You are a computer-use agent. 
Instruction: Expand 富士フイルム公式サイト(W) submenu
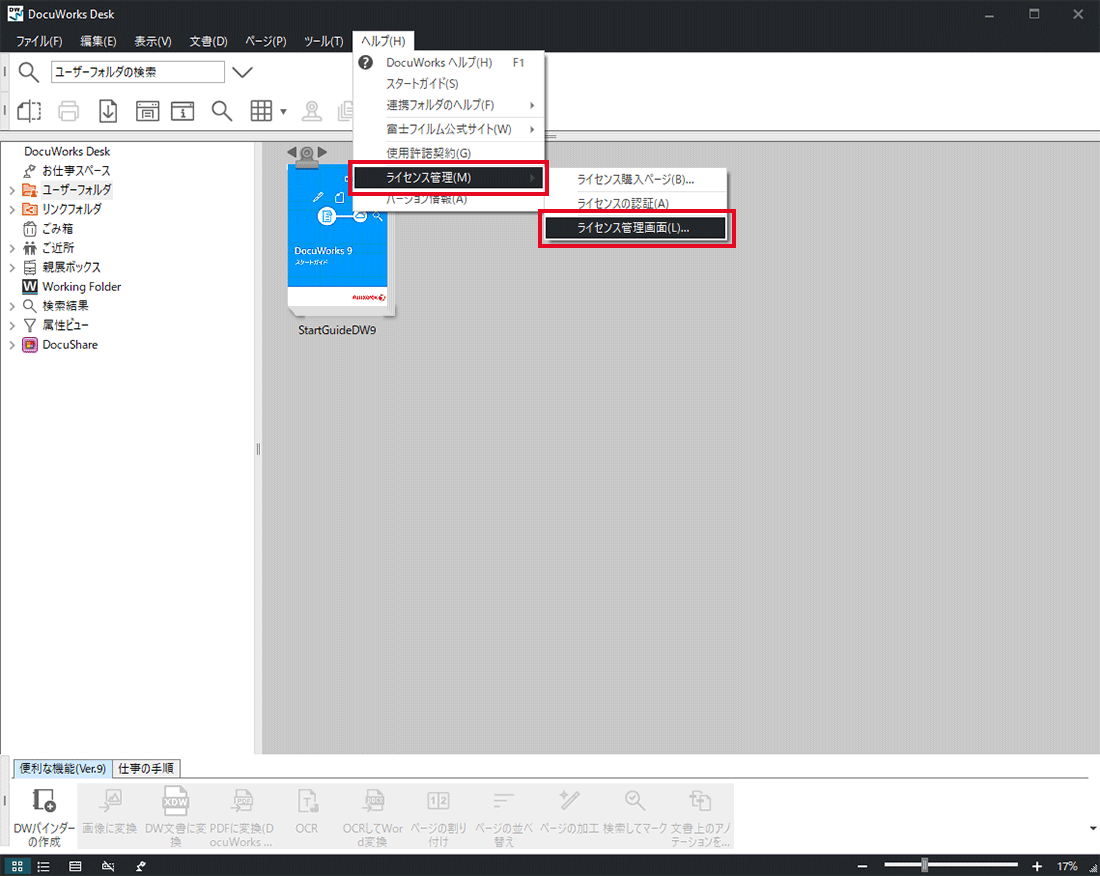point(449,129)
